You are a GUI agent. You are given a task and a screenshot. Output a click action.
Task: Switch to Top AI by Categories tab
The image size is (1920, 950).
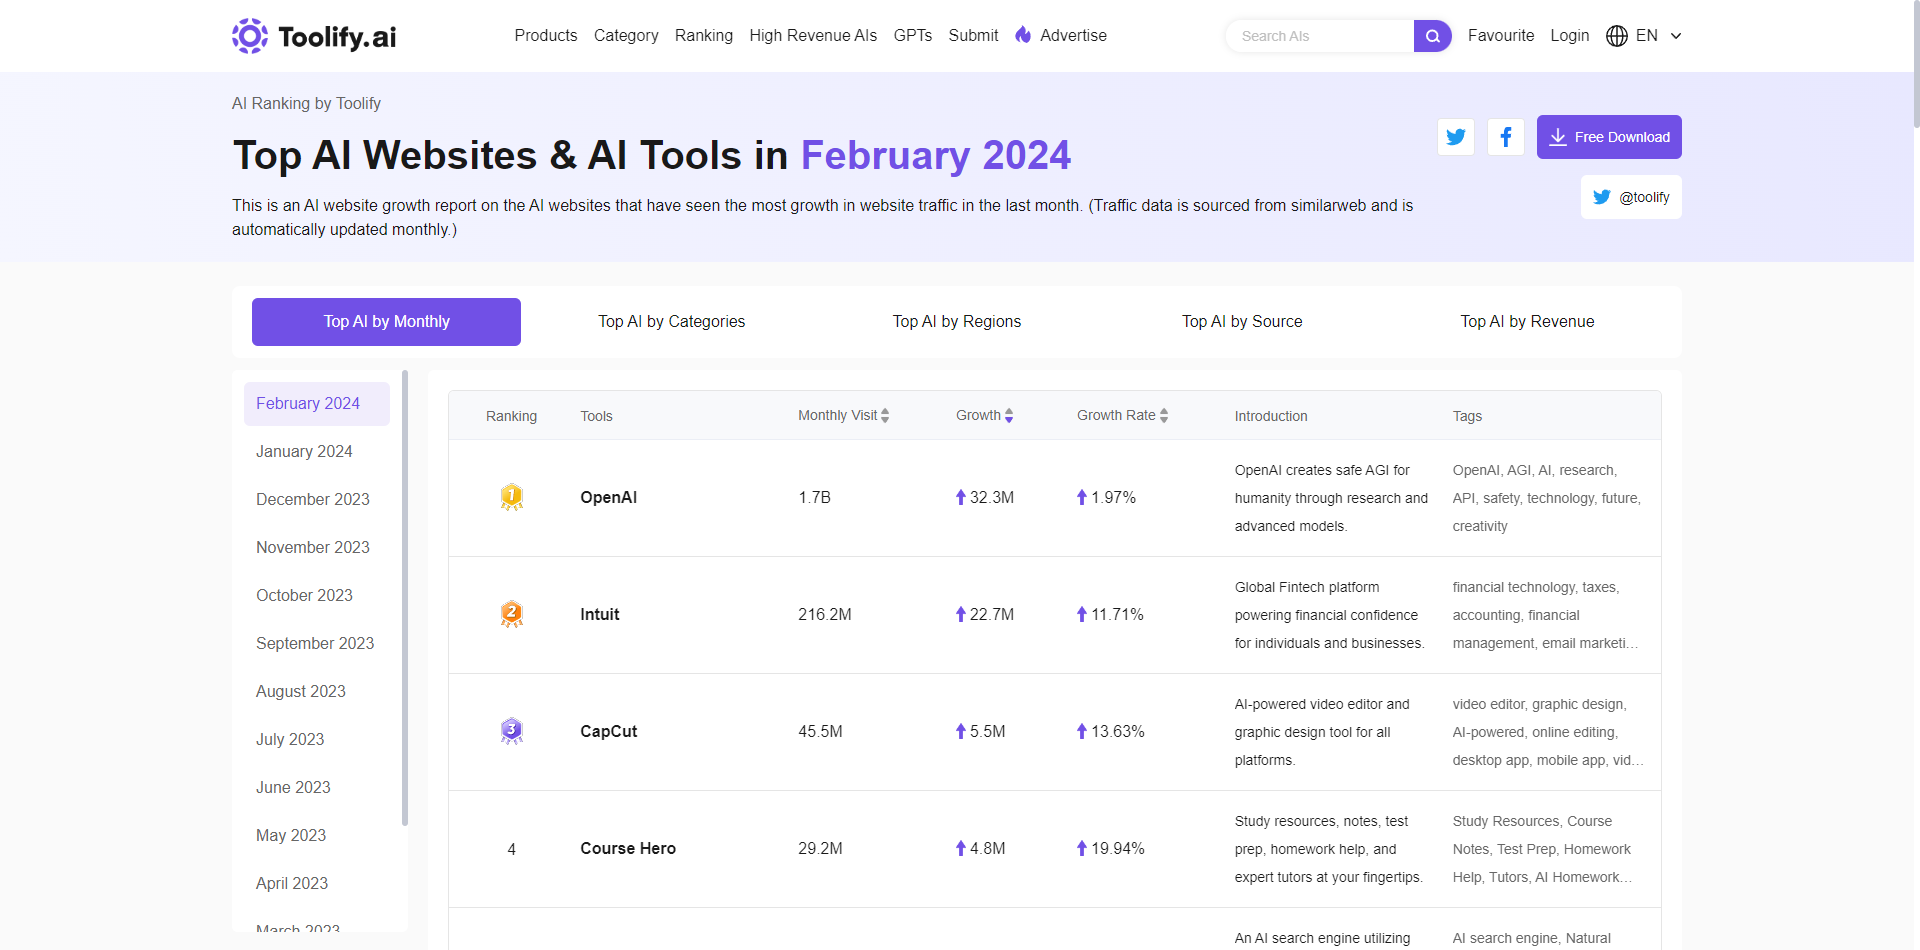pos(672,322)
